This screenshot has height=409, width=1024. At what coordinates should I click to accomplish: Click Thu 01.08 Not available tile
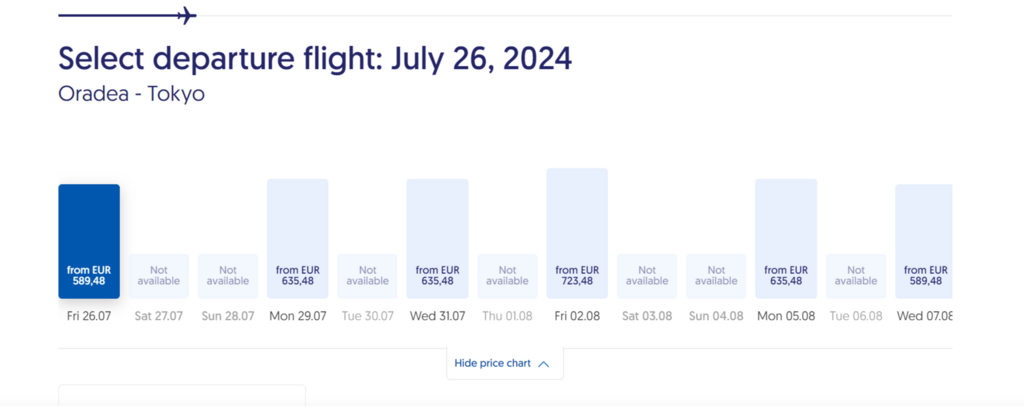coord(507,276)
